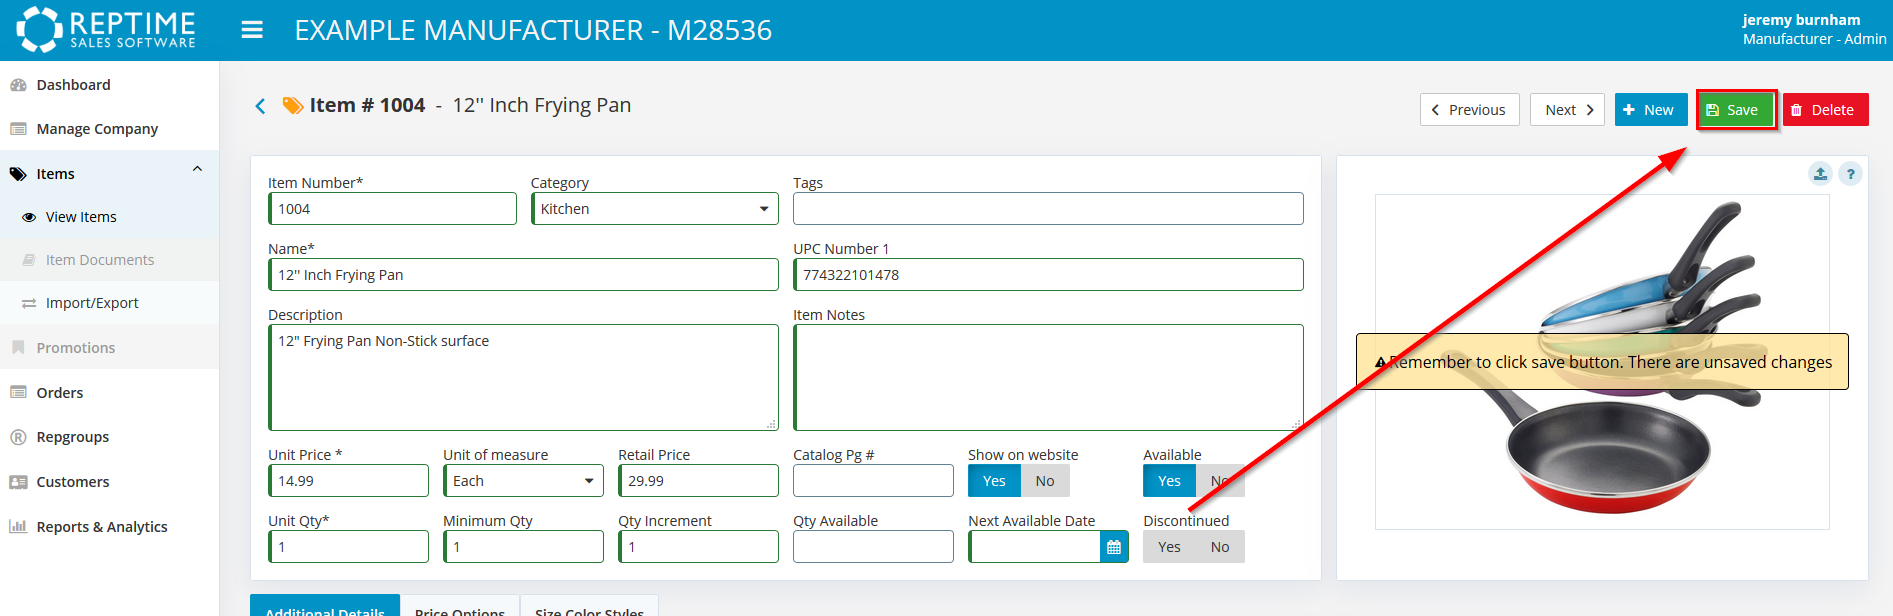The width and height of the screenshot is (1893, 616).
Task: Open the help question mark icon
Action: pyautogui.click(x=1851, y=174)
